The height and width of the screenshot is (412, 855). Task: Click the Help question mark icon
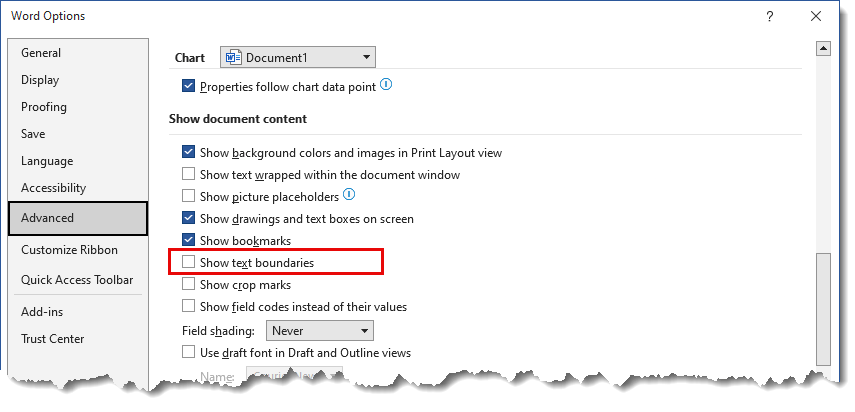coord(769,16)
